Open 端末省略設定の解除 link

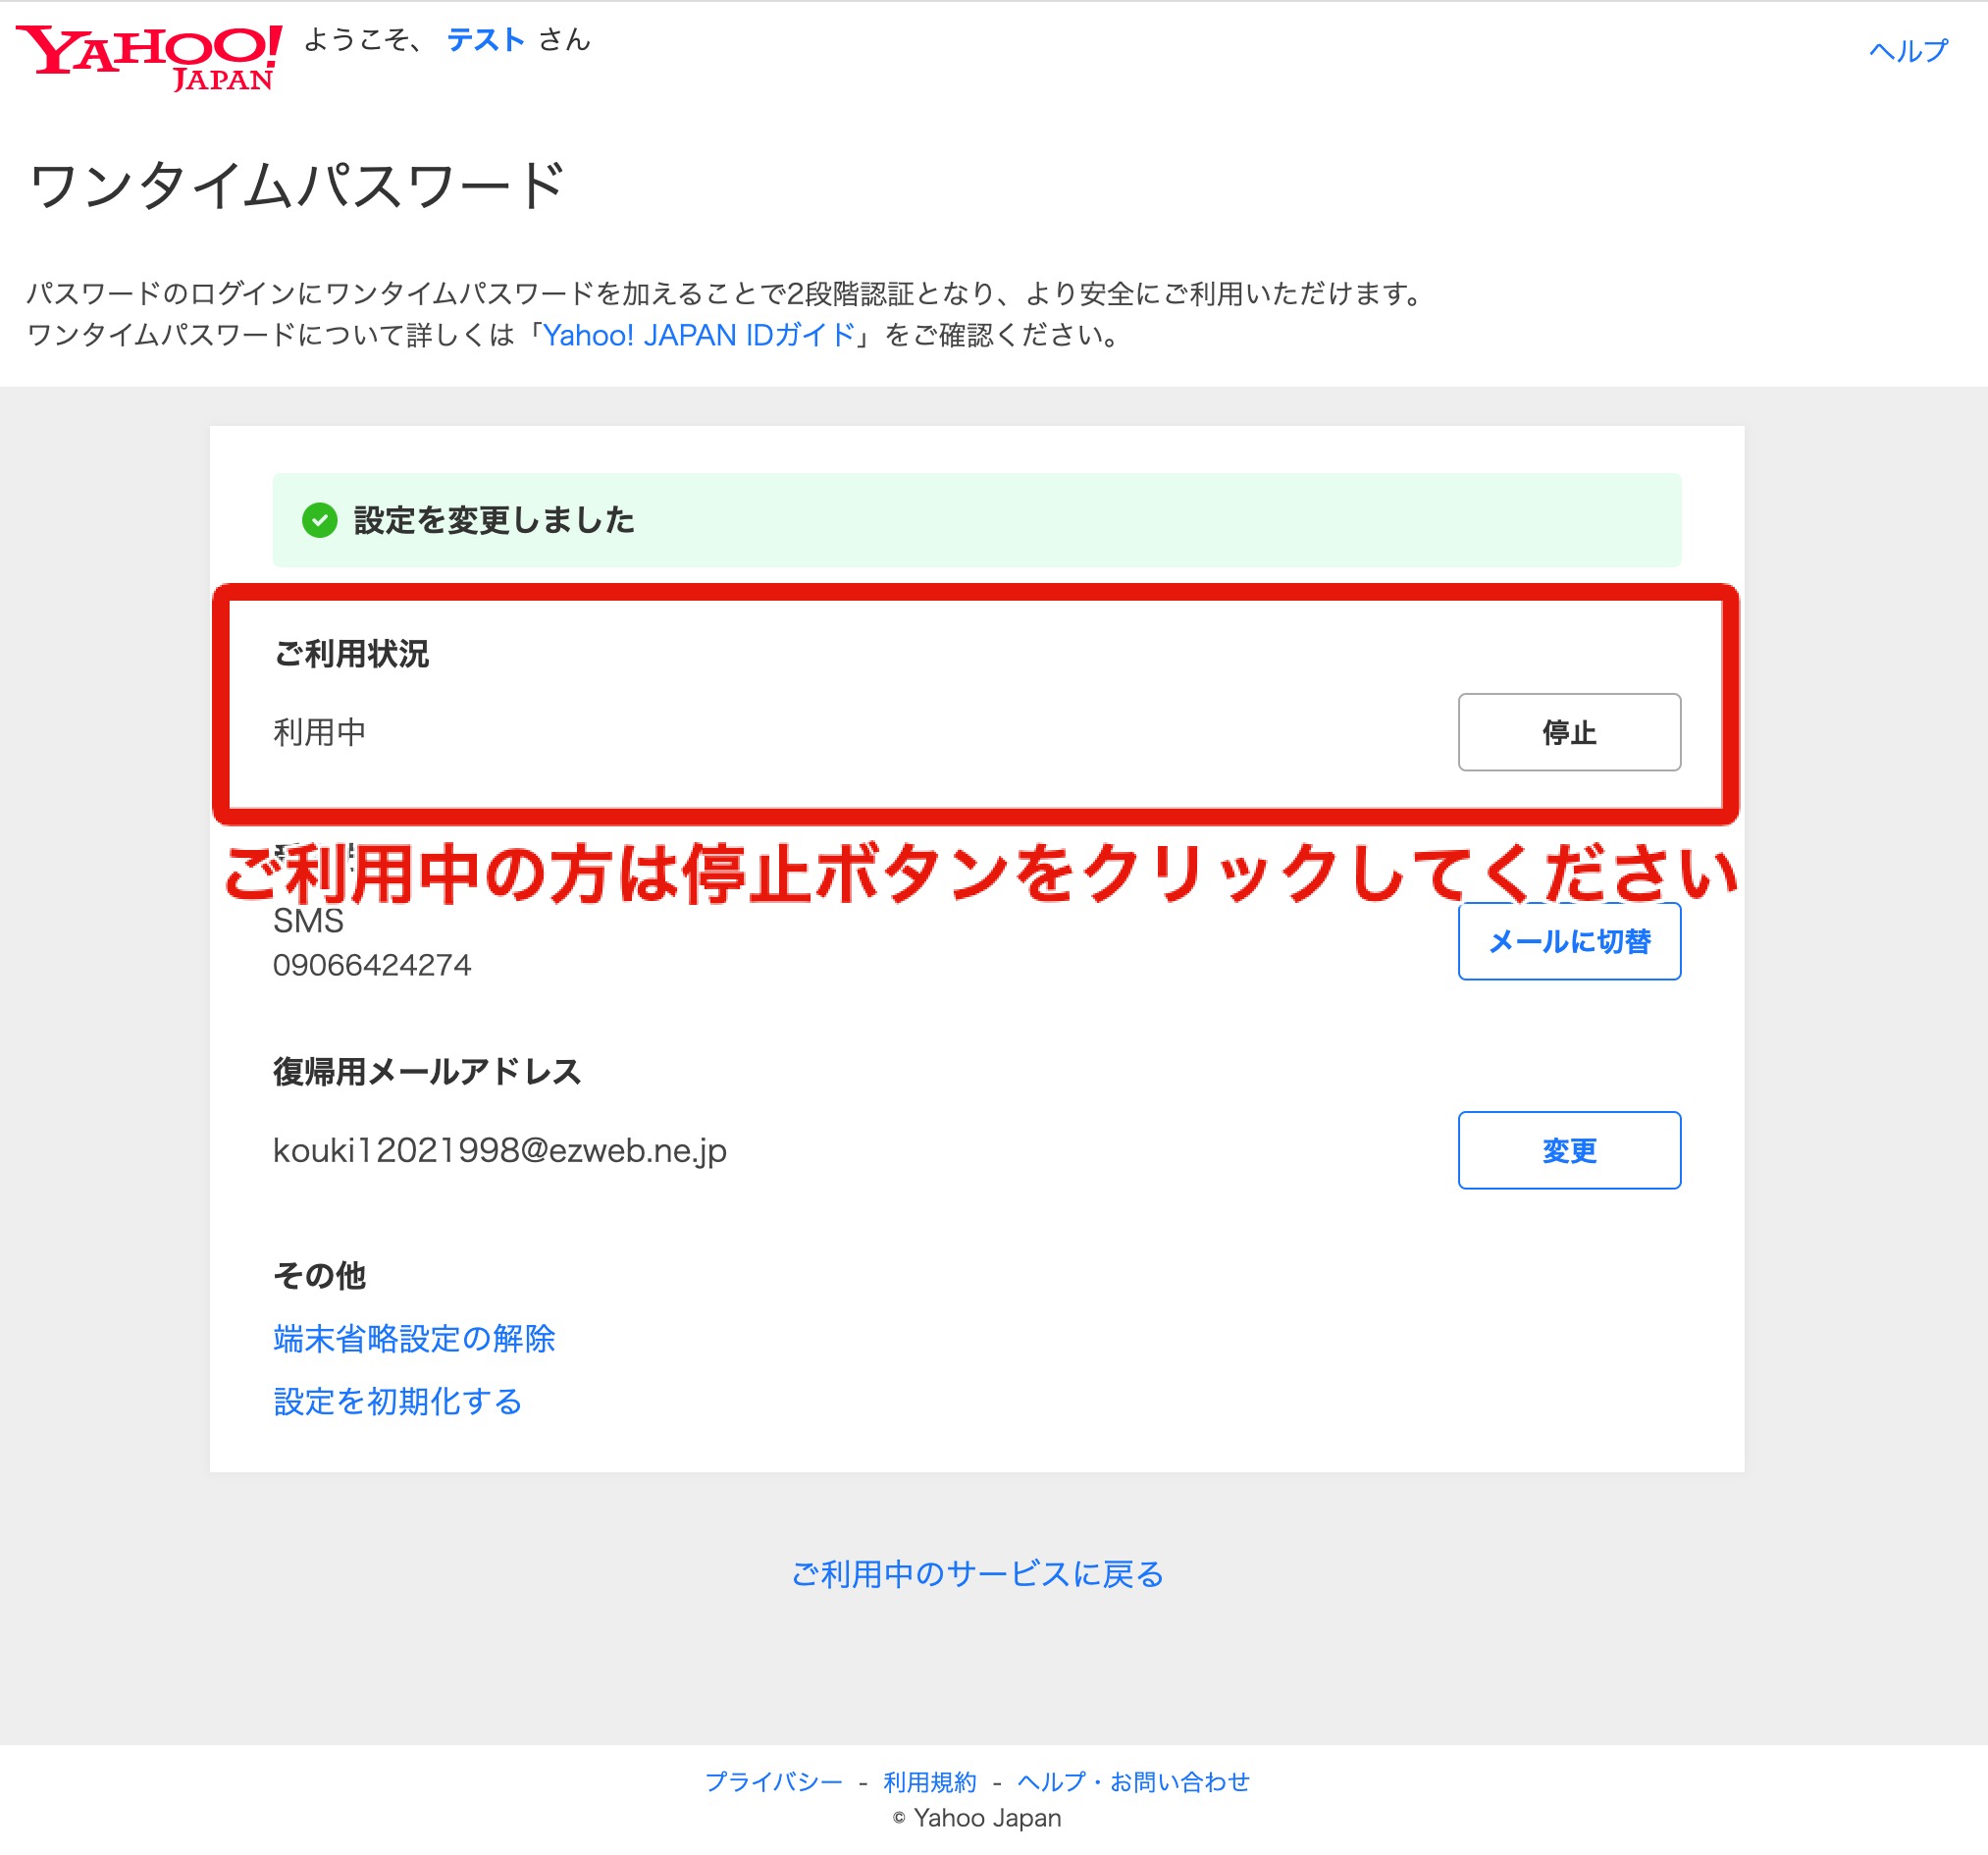414,1338
